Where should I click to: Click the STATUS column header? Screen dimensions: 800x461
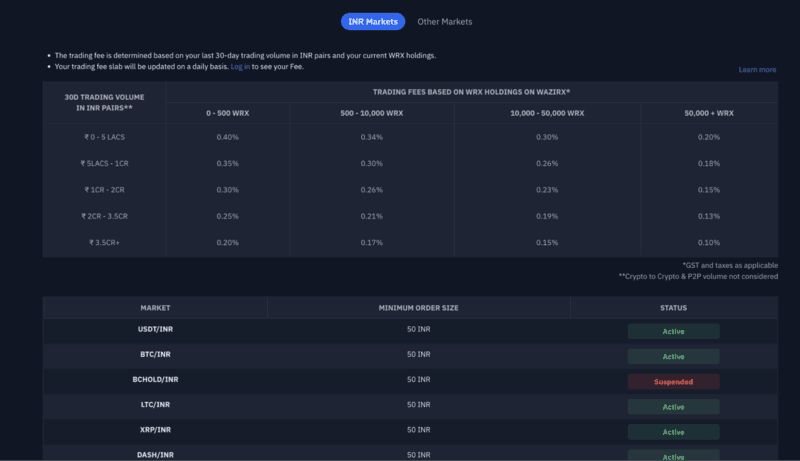[673, 308]
